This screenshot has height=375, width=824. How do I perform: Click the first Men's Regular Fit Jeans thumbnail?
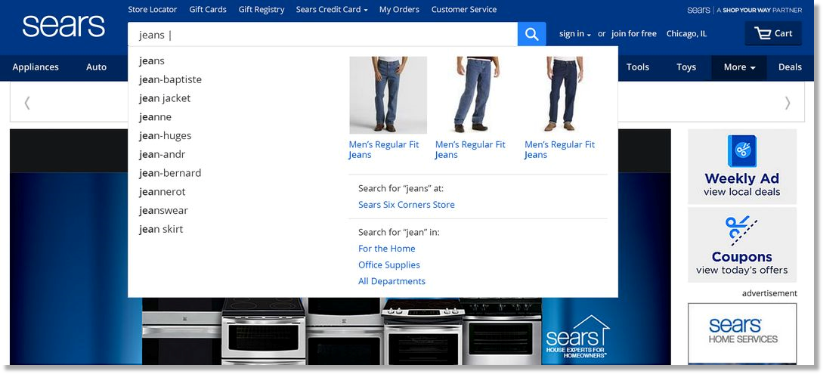click(388, 95)
